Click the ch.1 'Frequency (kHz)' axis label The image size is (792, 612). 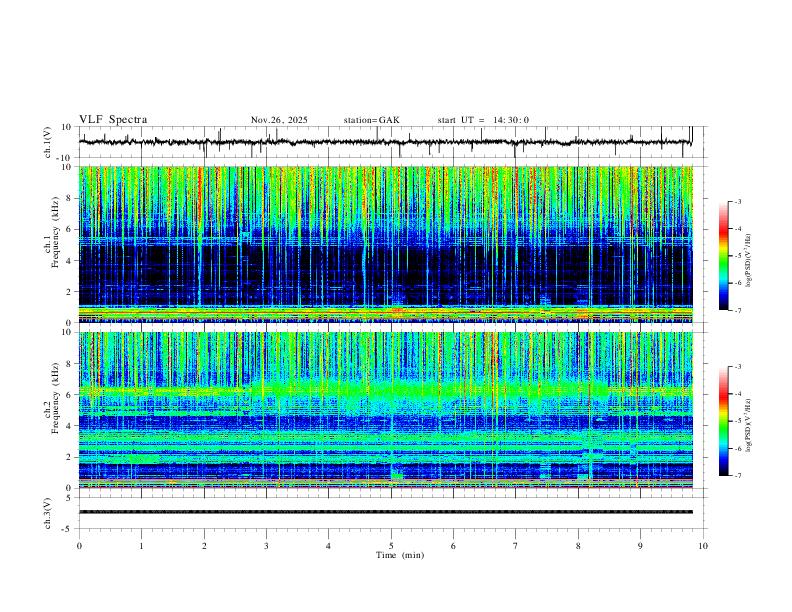(56, 234)
